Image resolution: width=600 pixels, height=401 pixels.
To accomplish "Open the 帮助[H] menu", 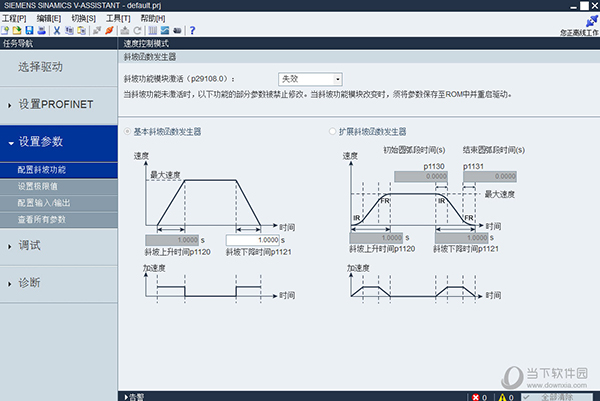I will tap(153, 18).
